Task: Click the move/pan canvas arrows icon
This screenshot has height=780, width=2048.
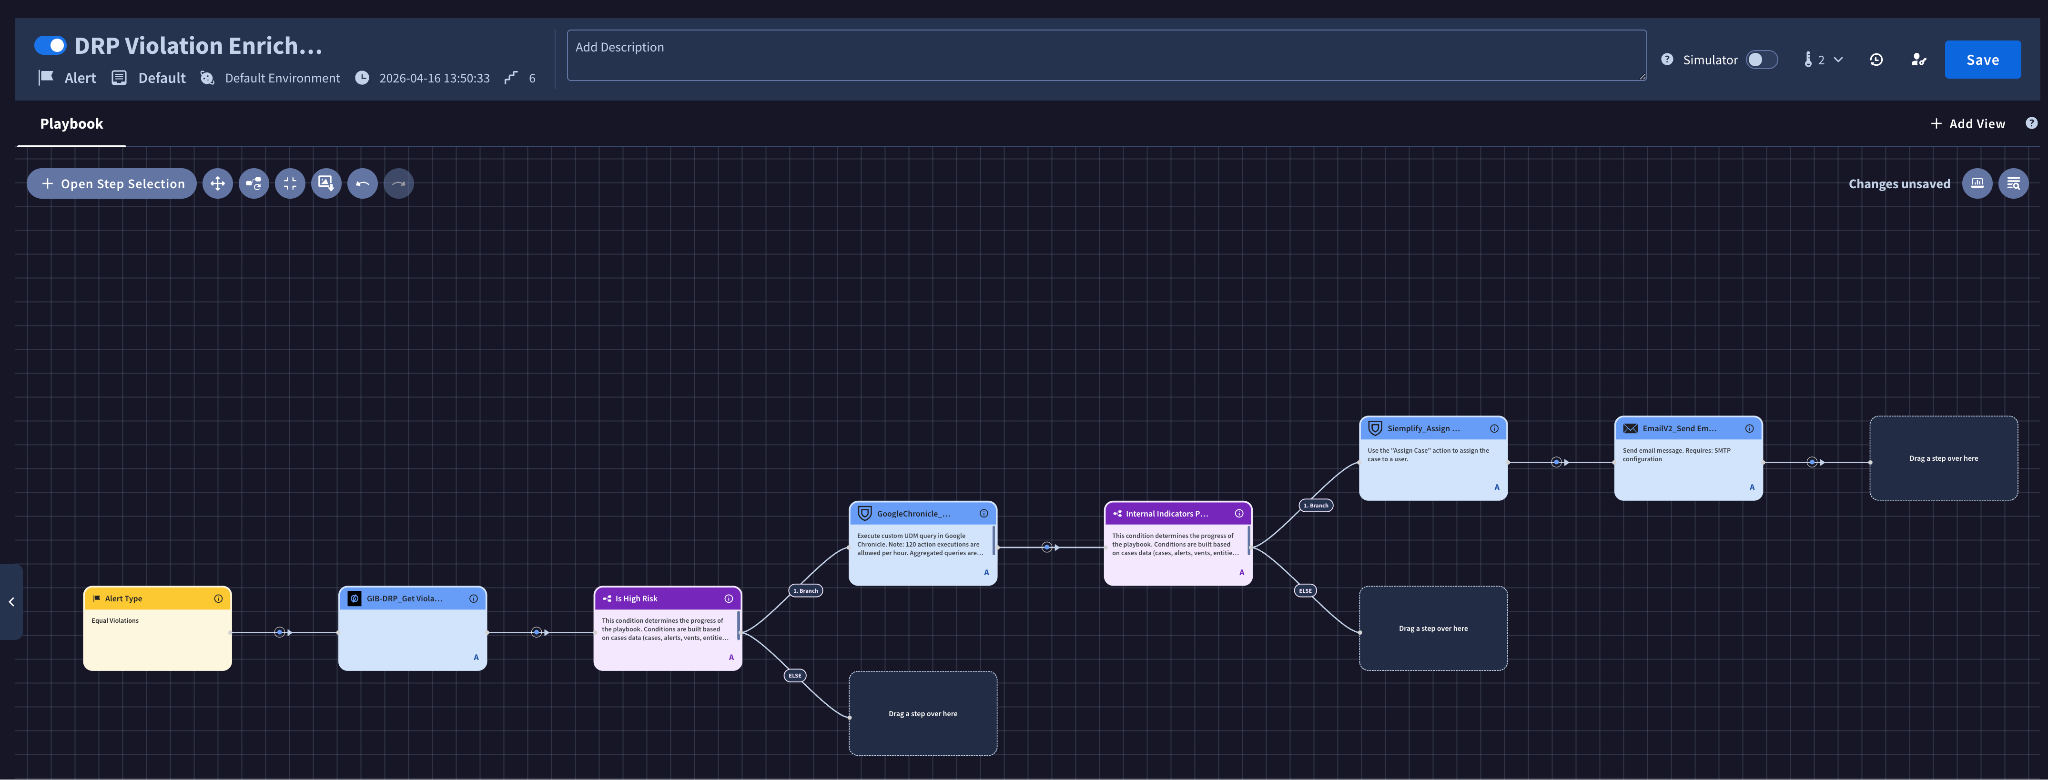Action: click(x=217, y=184)
